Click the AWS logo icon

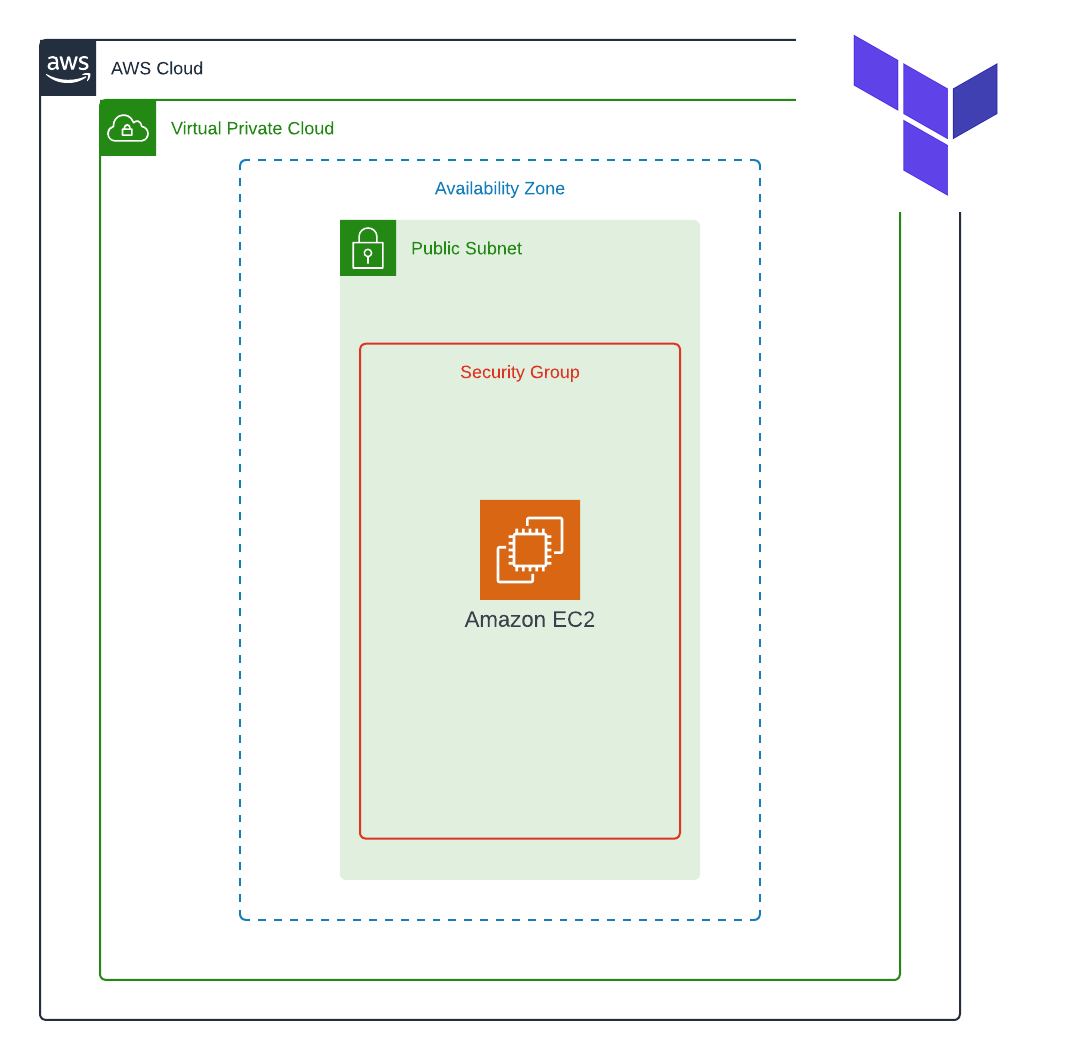click(68, 68)
